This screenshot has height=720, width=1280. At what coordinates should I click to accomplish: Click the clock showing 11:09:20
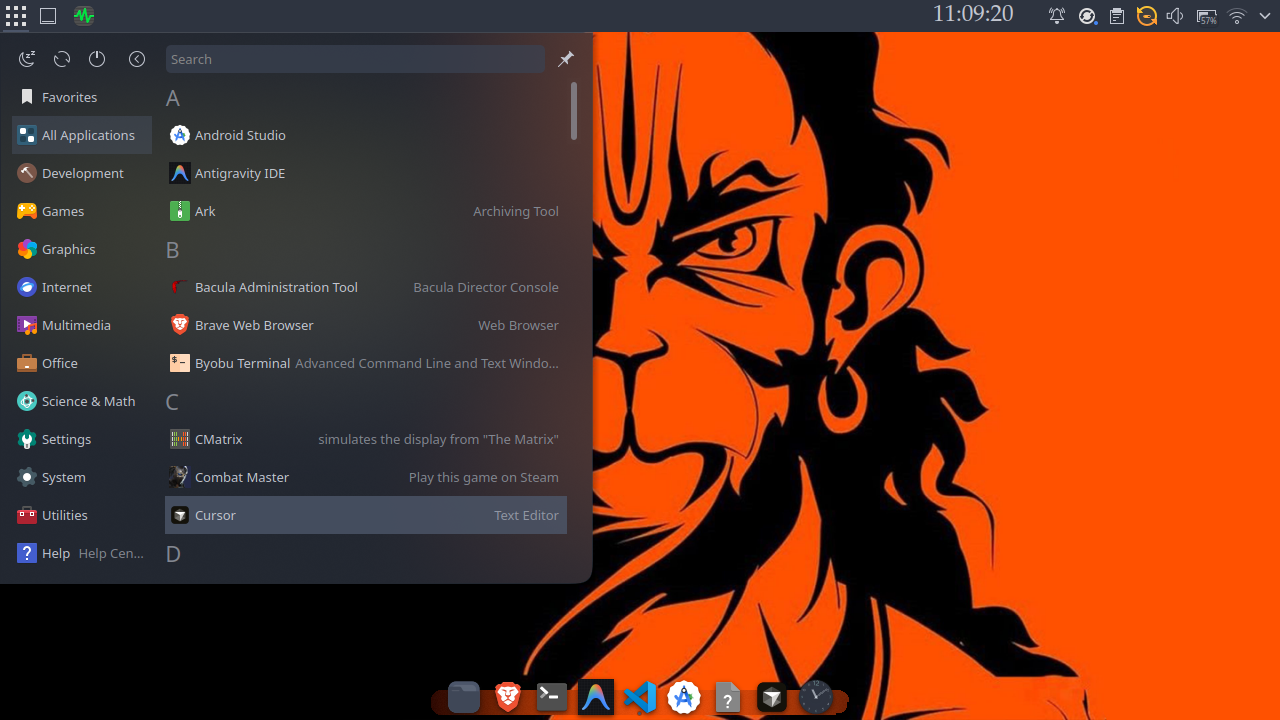(973, 14)
